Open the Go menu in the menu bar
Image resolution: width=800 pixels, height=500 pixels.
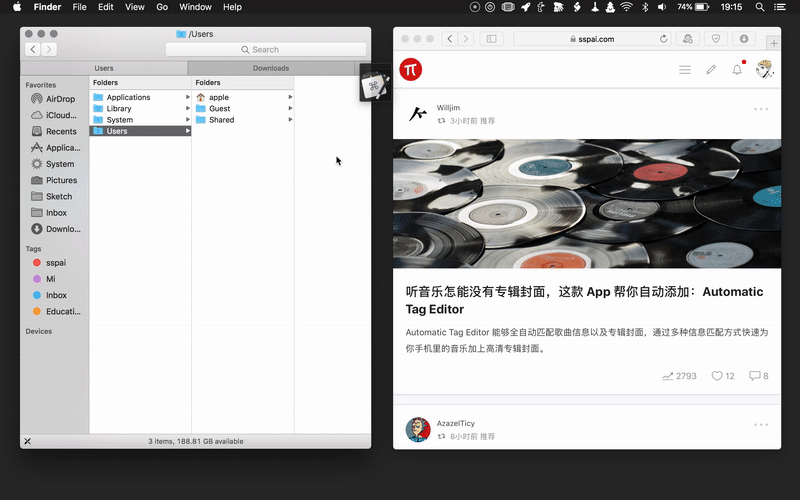click(x=162, y=7)
